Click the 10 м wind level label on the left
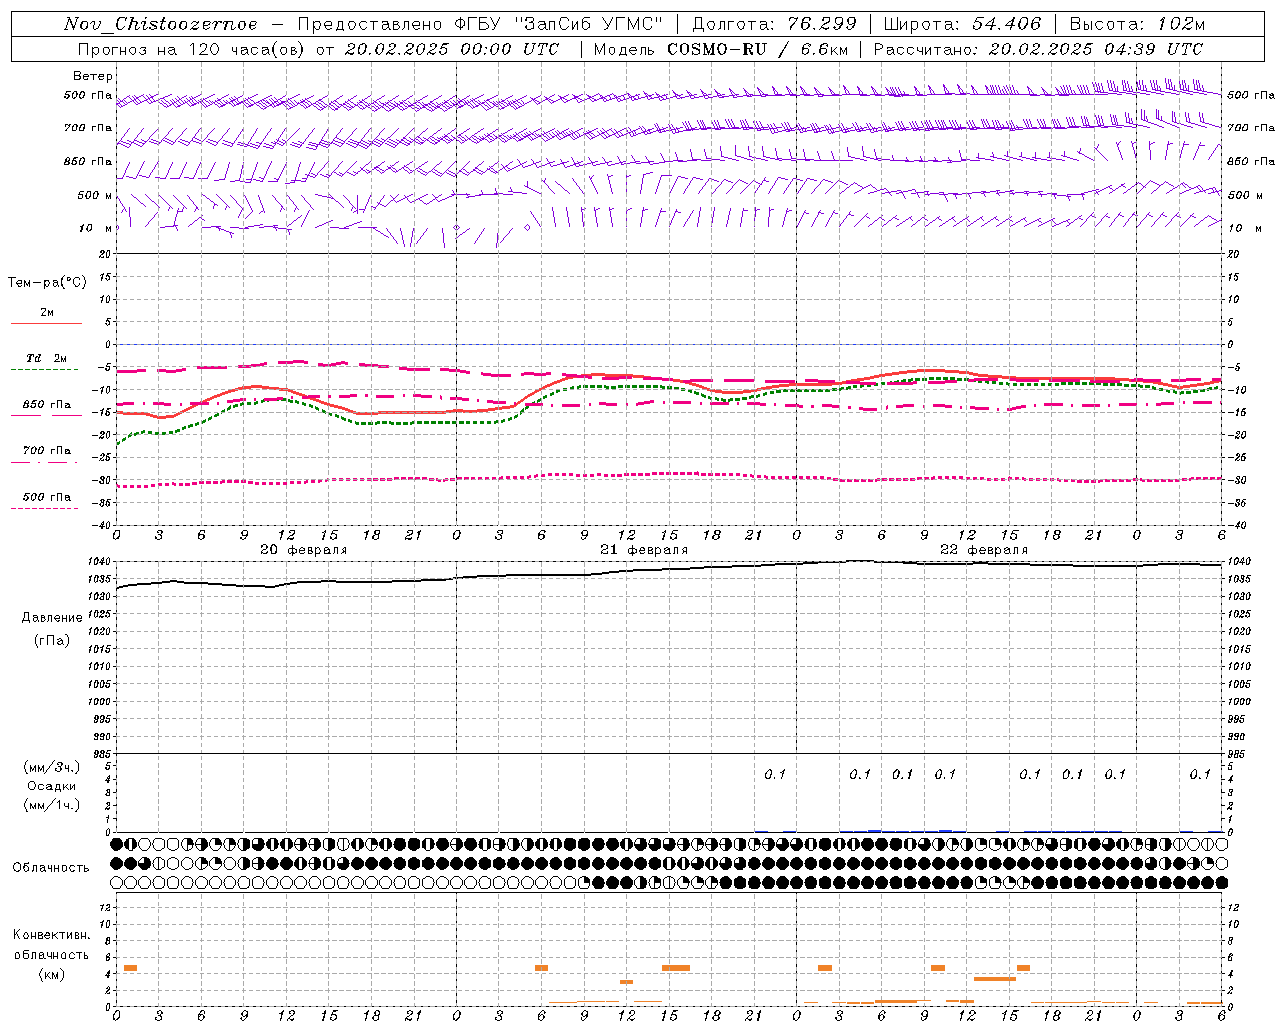Screen dimensions: 1280x1024 pos(95,228)
